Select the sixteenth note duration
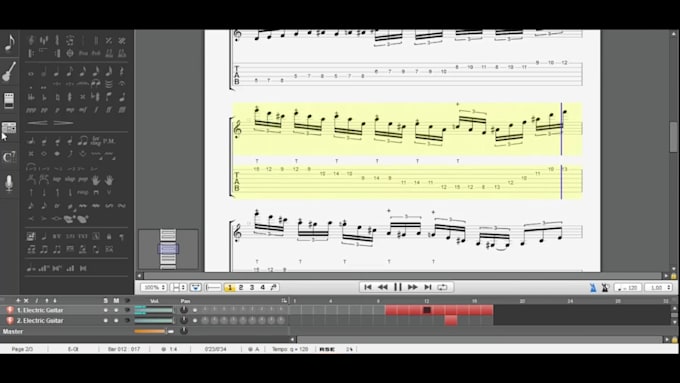The width and height of the screenshot is (680, 383). tap(83, 72)
